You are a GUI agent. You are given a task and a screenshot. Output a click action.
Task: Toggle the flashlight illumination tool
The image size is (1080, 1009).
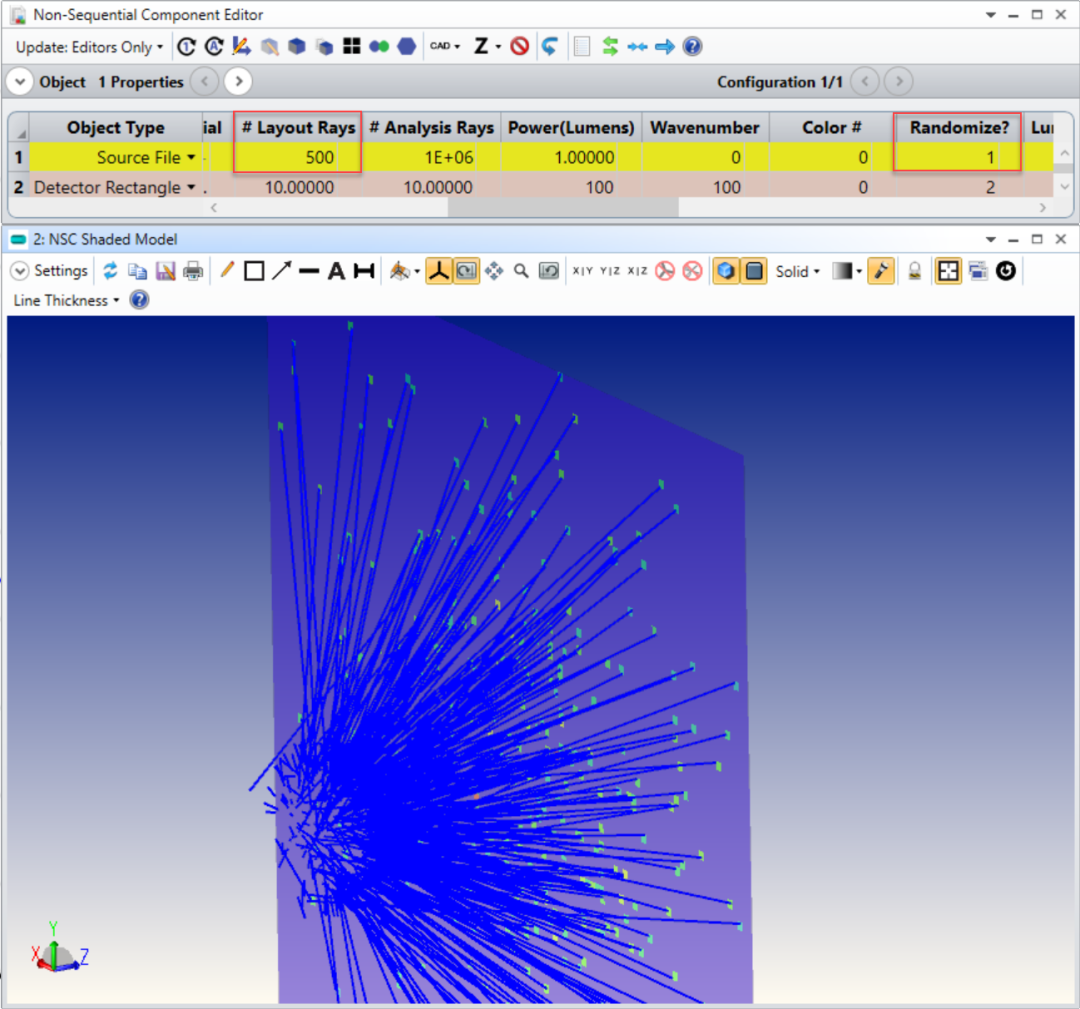coord(881,270)
